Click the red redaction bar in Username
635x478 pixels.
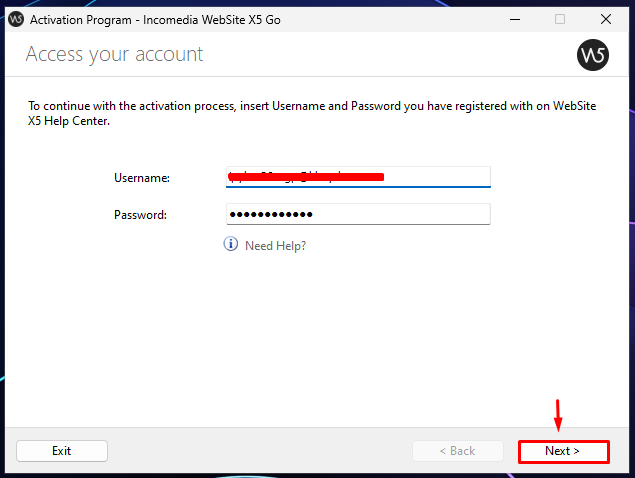pyautogui.click(x=306, y=176)
